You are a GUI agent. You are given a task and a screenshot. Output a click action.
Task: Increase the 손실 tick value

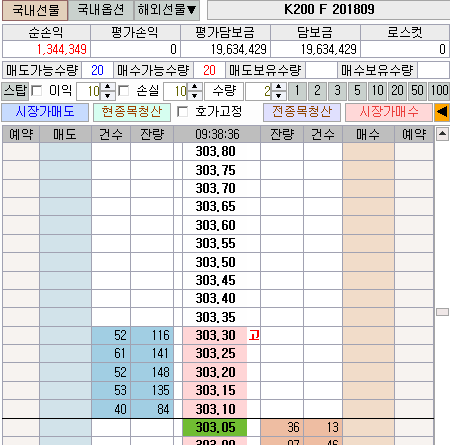pyautogui.click(x=195, y=87)
